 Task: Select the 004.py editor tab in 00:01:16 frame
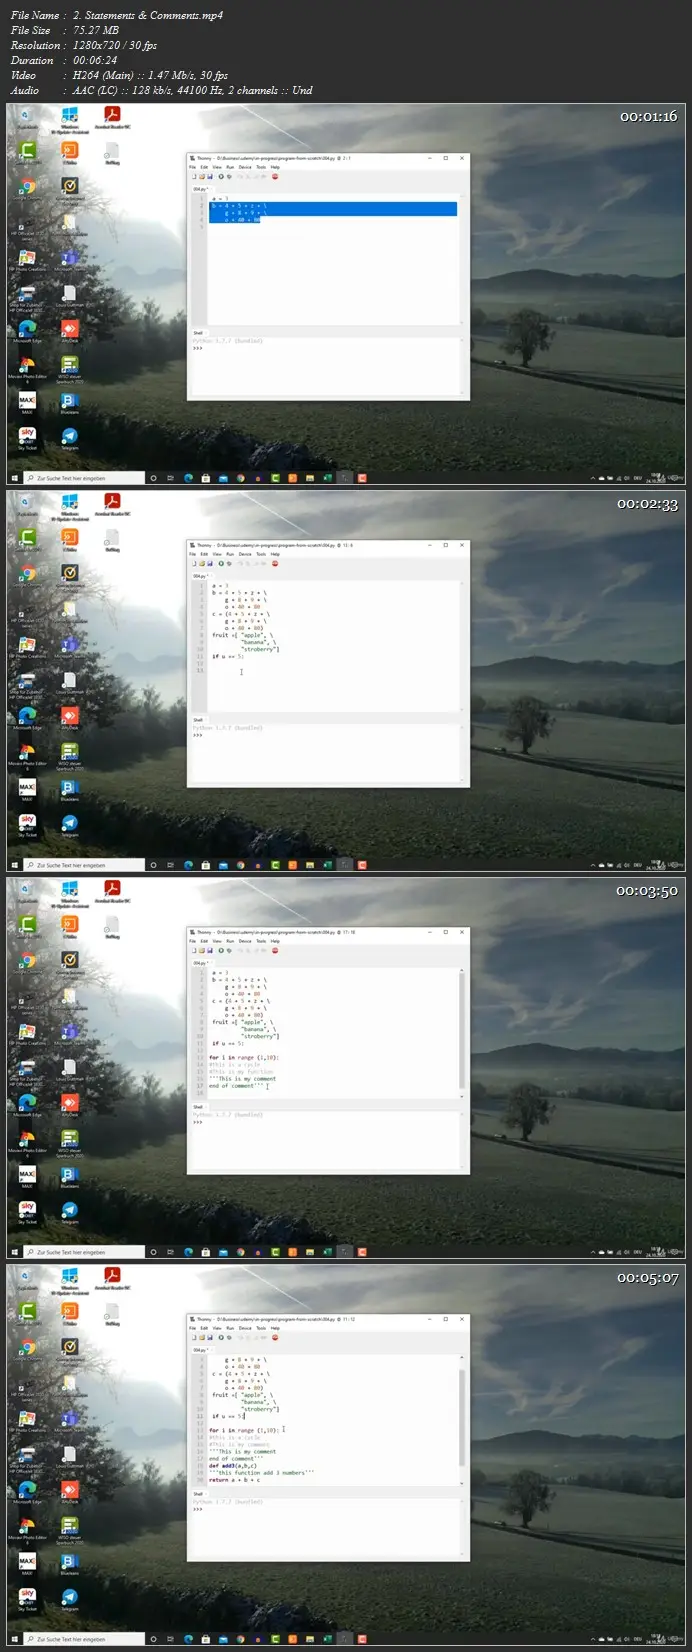tap(200, 189)
